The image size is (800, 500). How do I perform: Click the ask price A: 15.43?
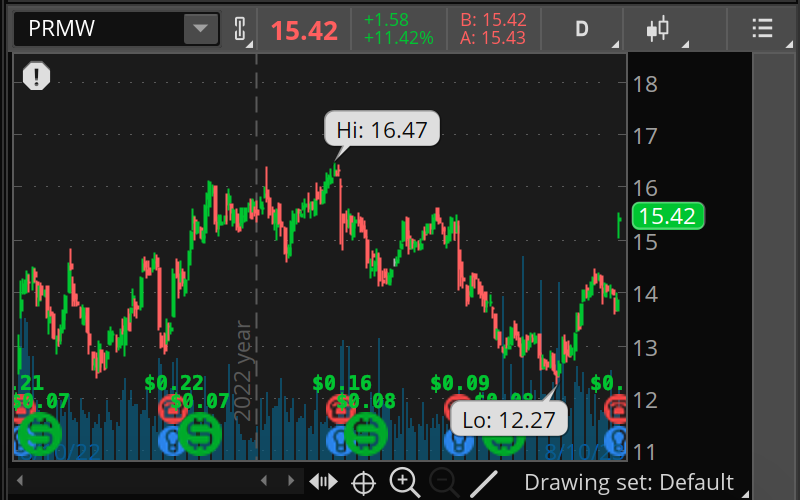(x=493, y=38)
